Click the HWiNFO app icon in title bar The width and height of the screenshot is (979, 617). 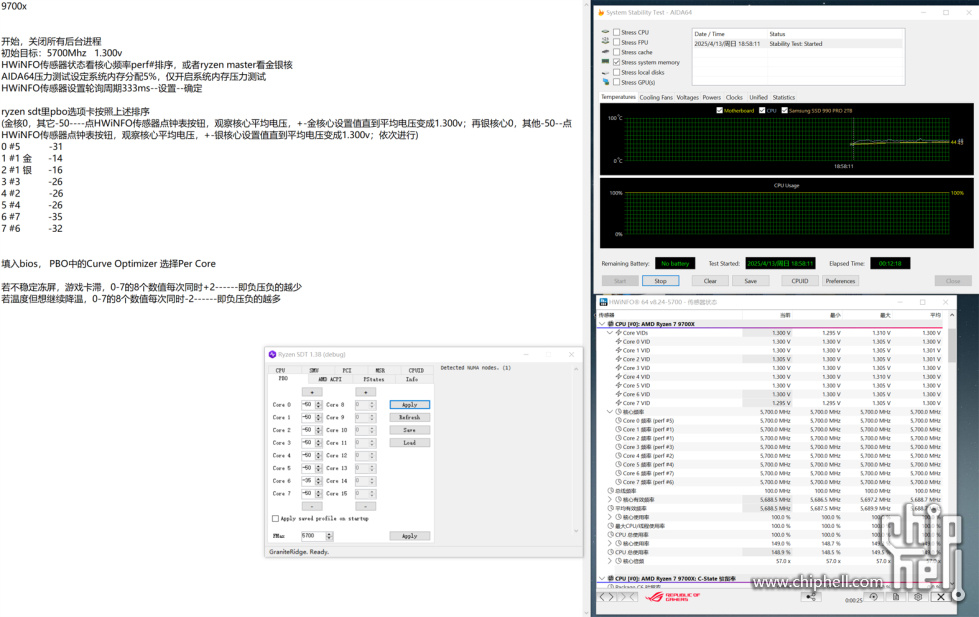click(603, 302)
